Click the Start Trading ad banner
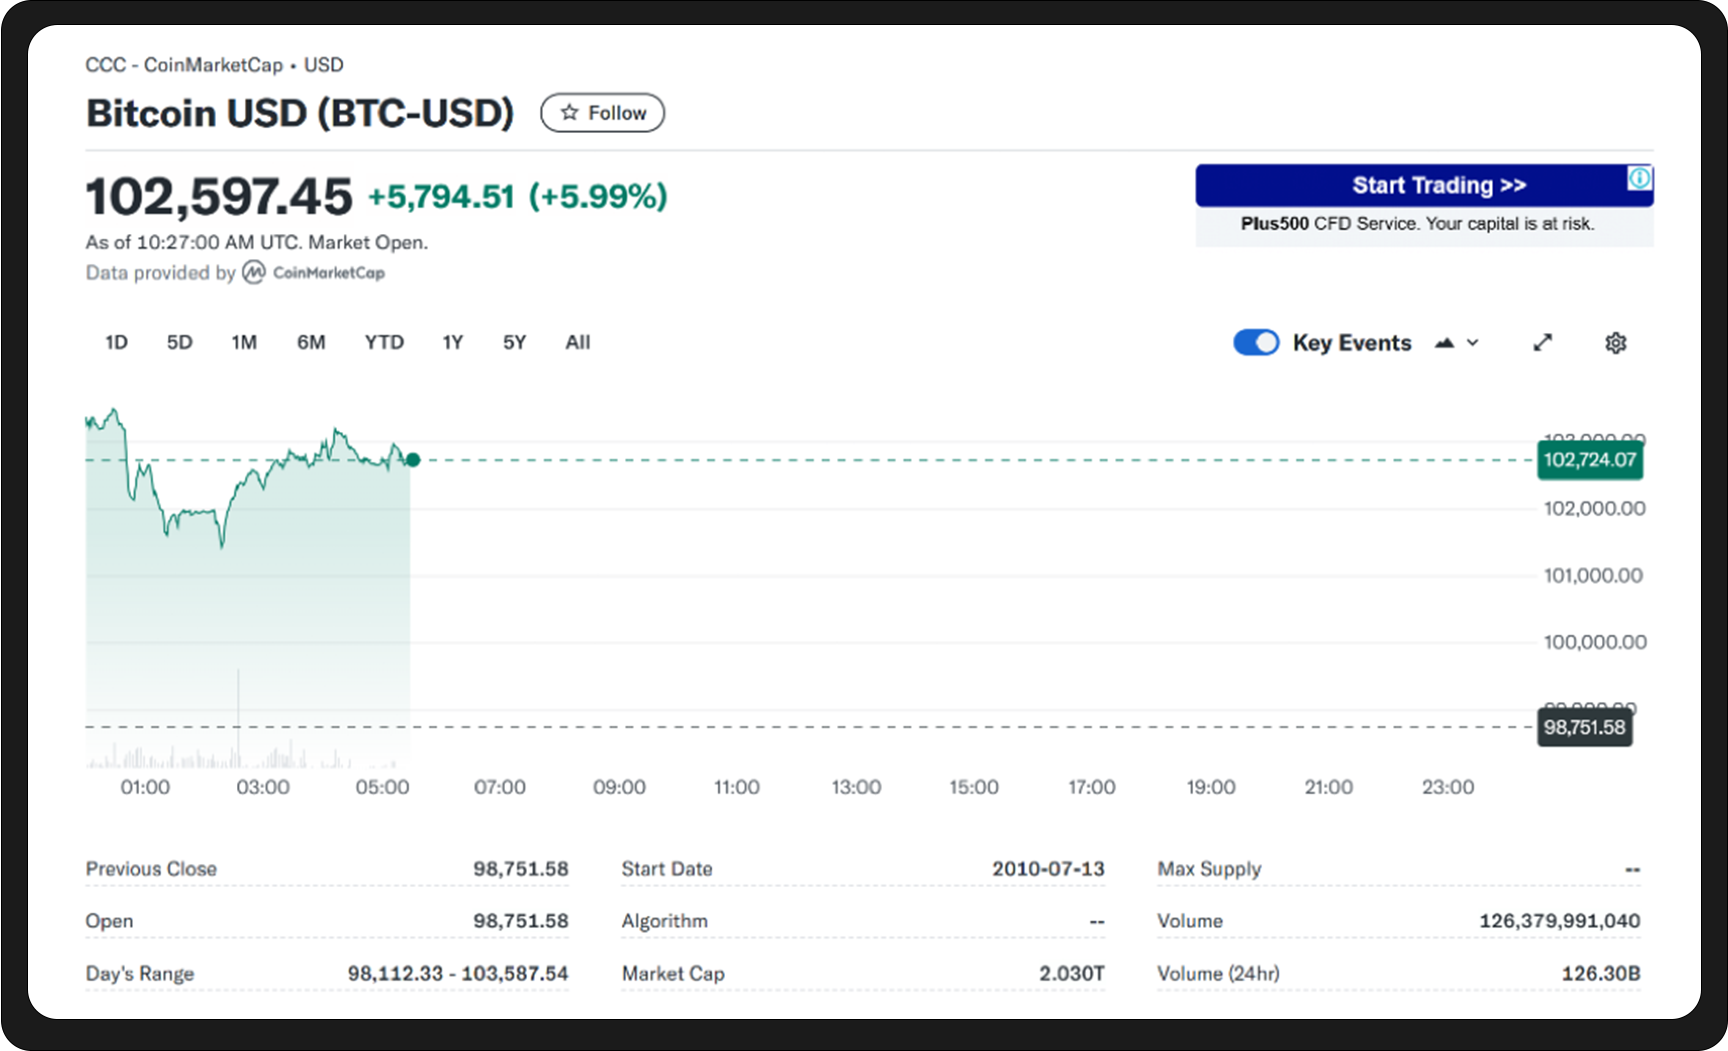This screenshot has height=1051, width=1728. click(x=1423, y=186)
